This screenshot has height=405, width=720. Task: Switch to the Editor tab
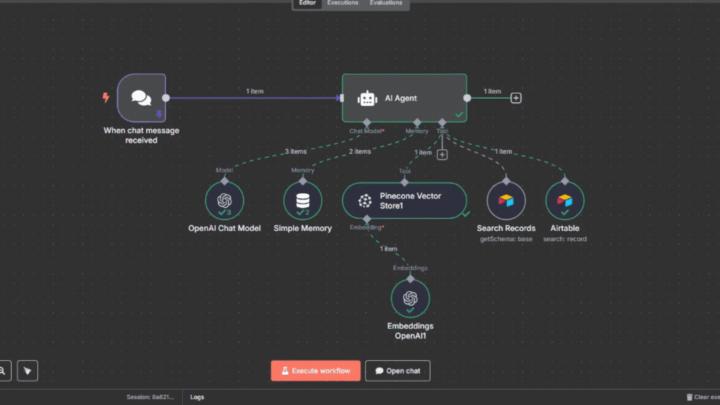[x=307, y=3]
